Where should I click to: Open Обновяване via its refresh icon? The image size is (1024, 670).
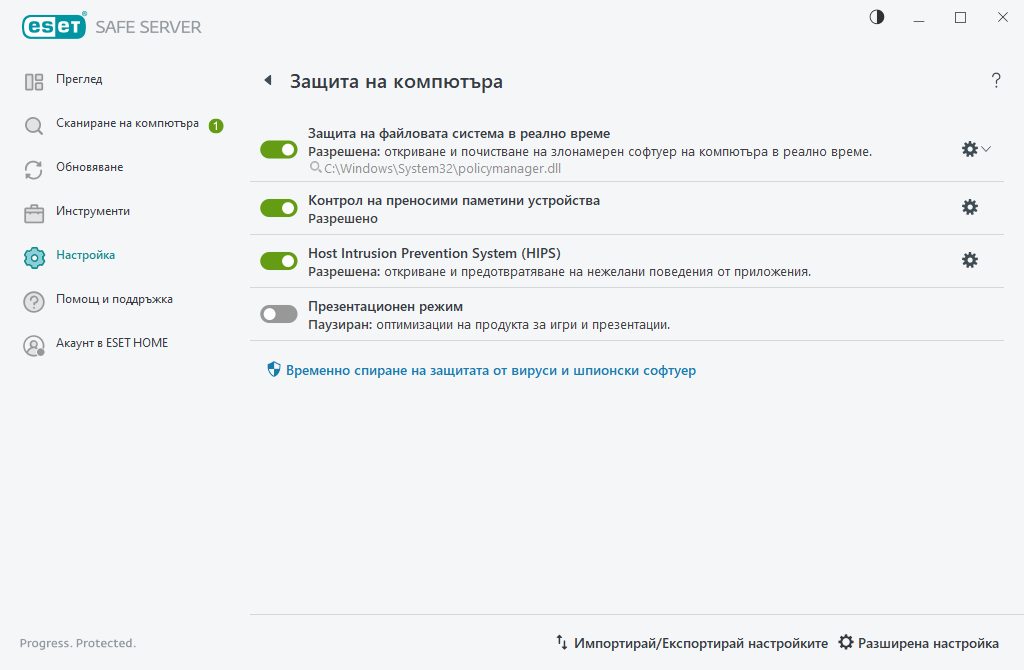(32, 168)
